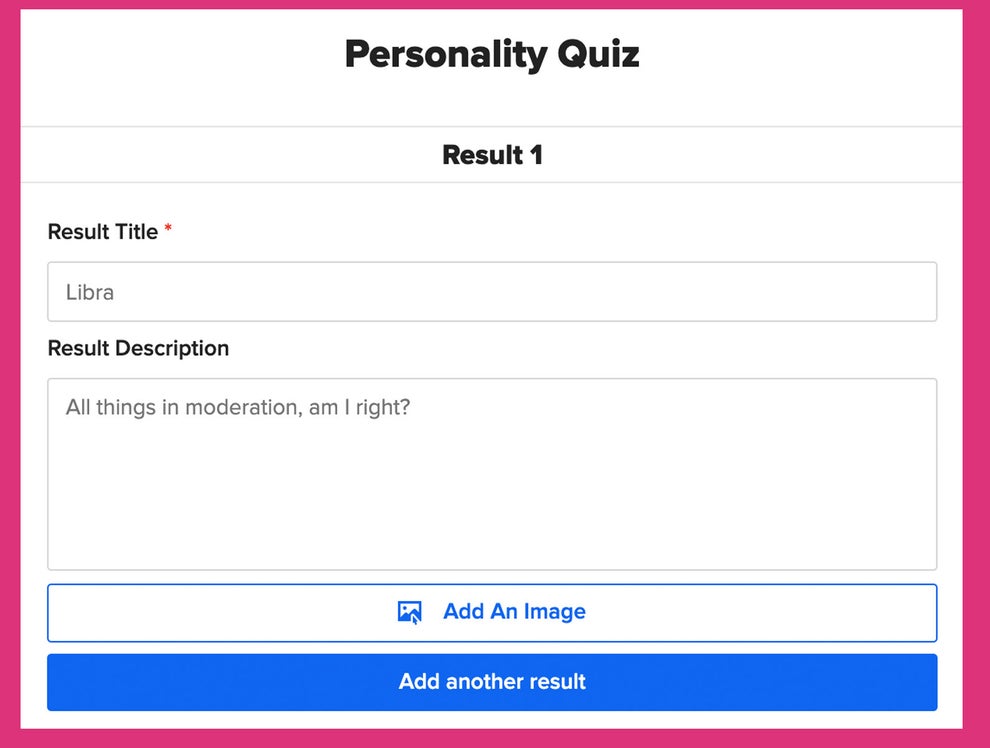Click the Result 1 section header

(x=492, y=155)
